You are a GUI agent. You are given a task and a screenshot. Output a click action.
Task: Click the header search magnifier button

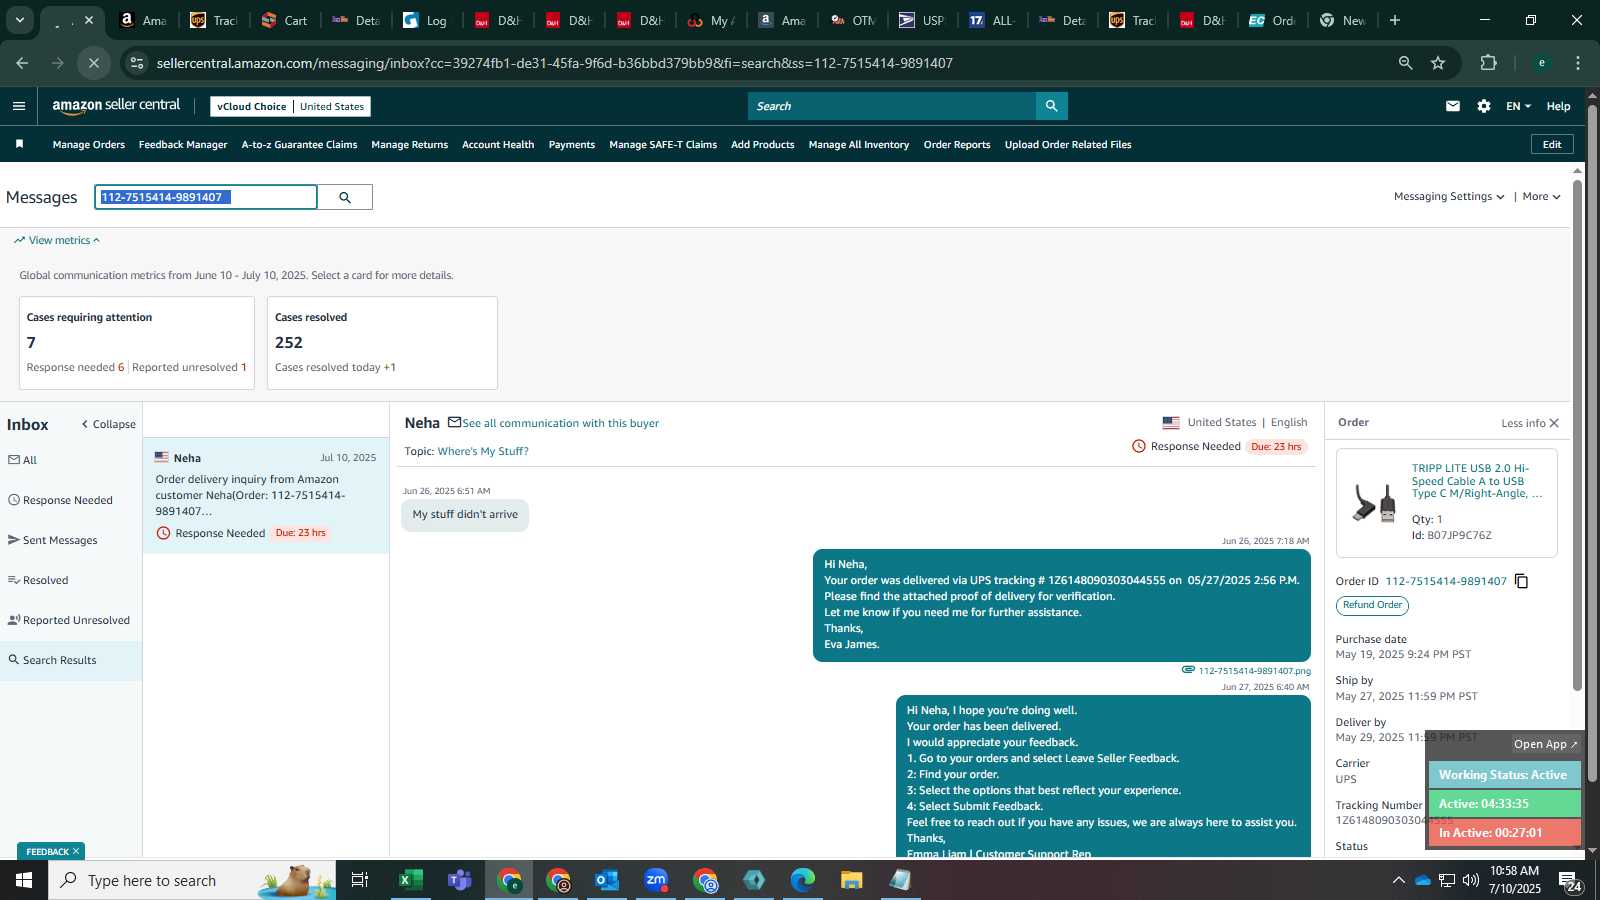[x=1051, y=106]
